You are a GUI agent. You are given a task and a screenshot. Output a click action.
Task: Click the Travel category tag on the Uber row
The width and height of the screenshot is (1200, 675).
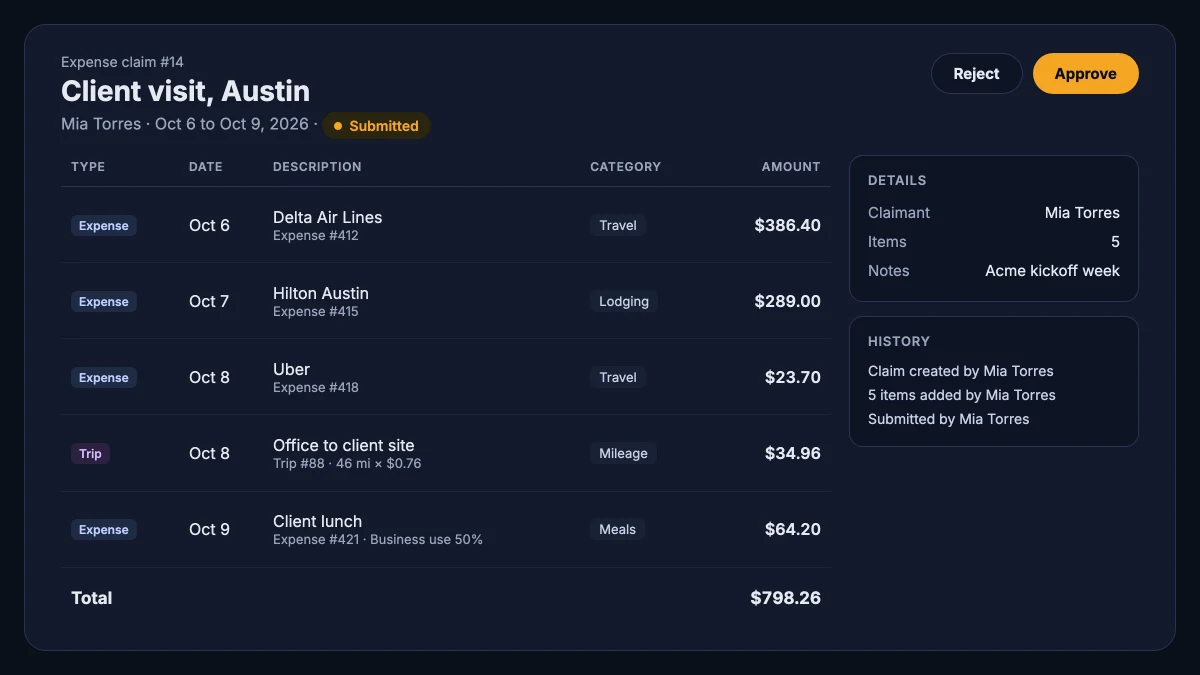618,378
